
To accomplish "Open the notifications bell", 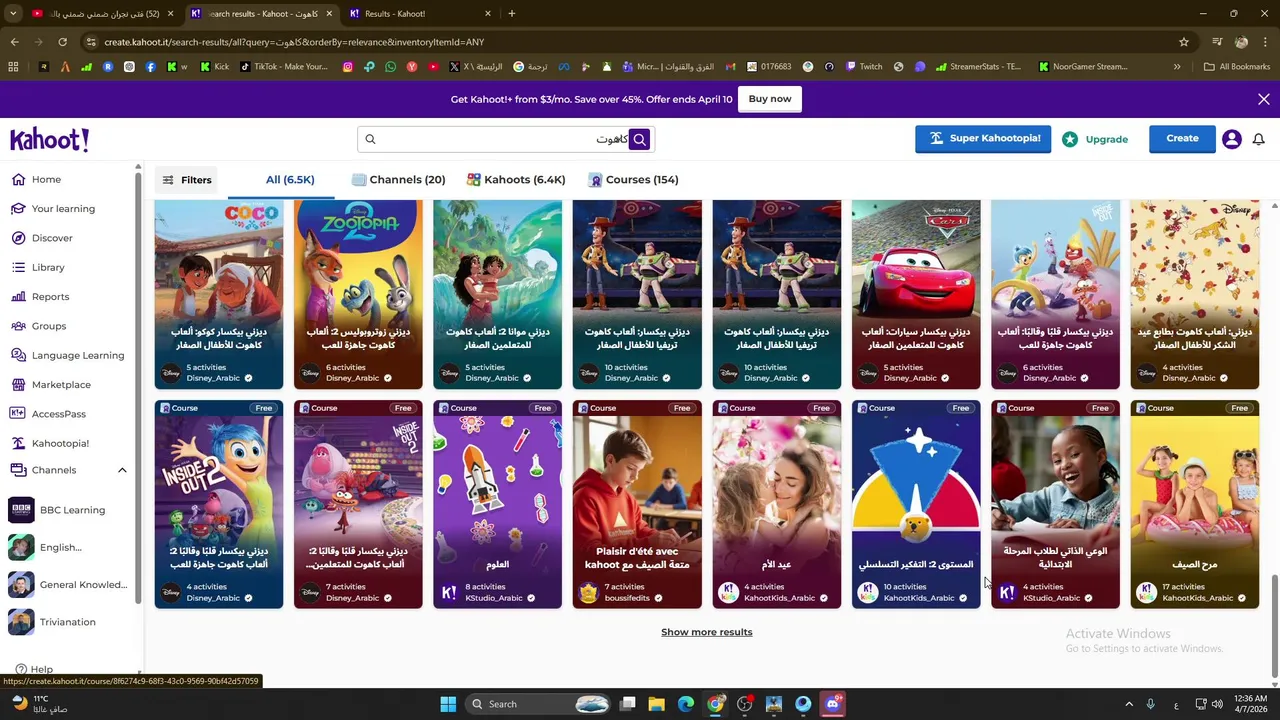I will (1259, 139).
